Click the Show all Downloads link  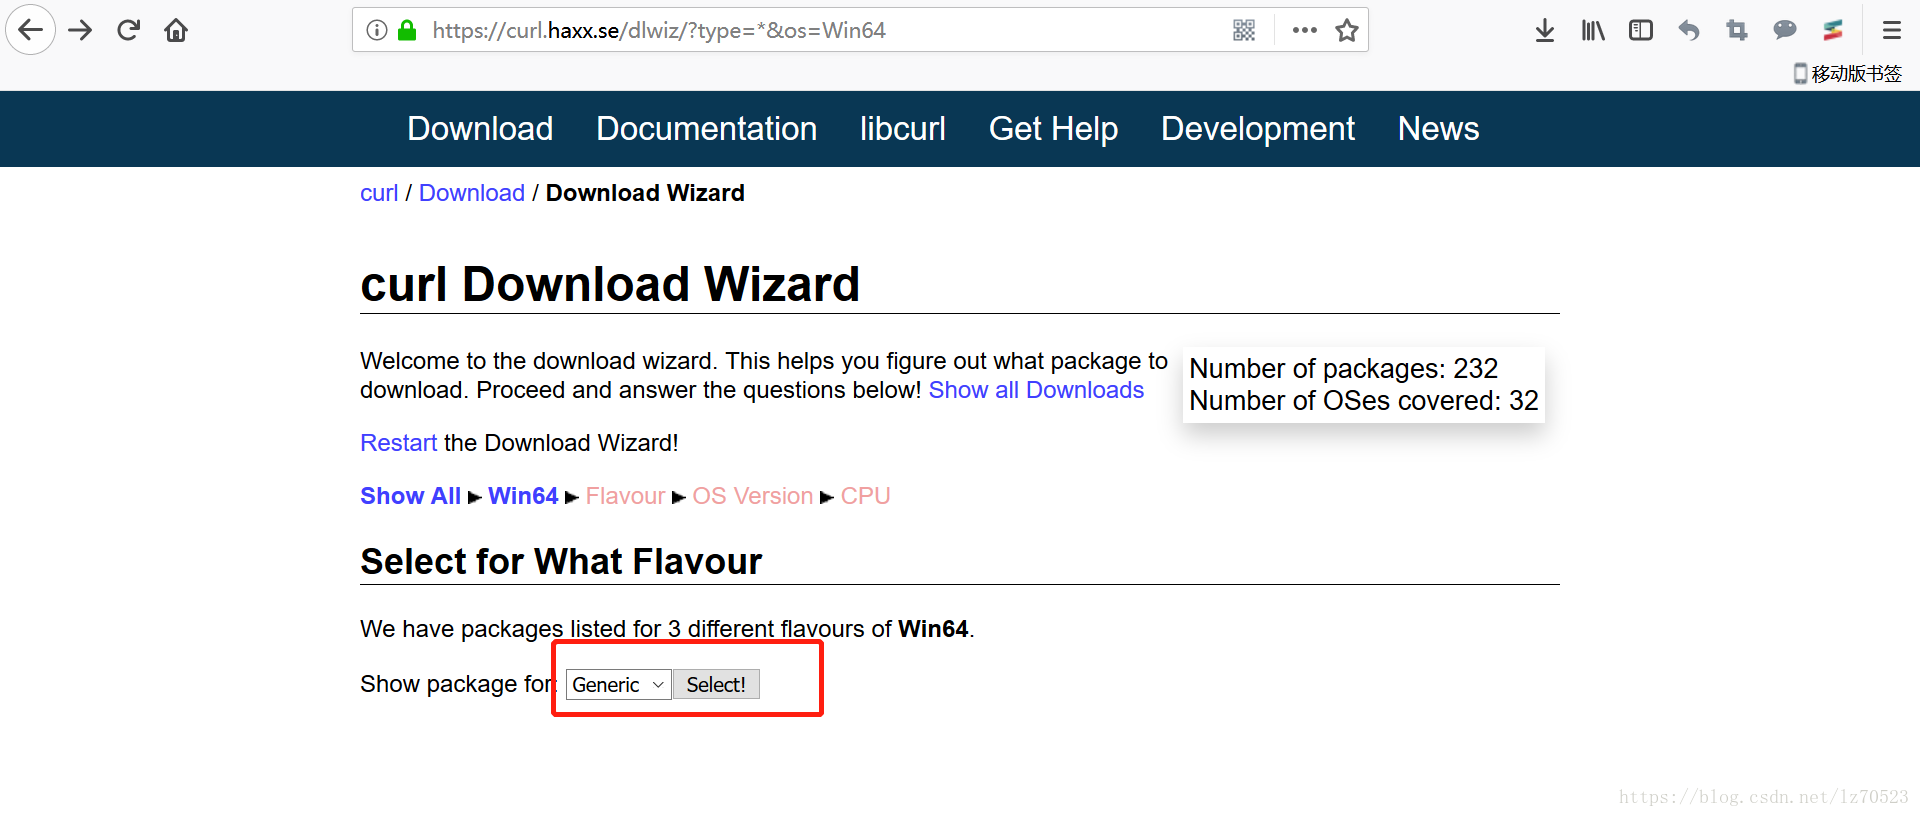[x=1036, y=390]
